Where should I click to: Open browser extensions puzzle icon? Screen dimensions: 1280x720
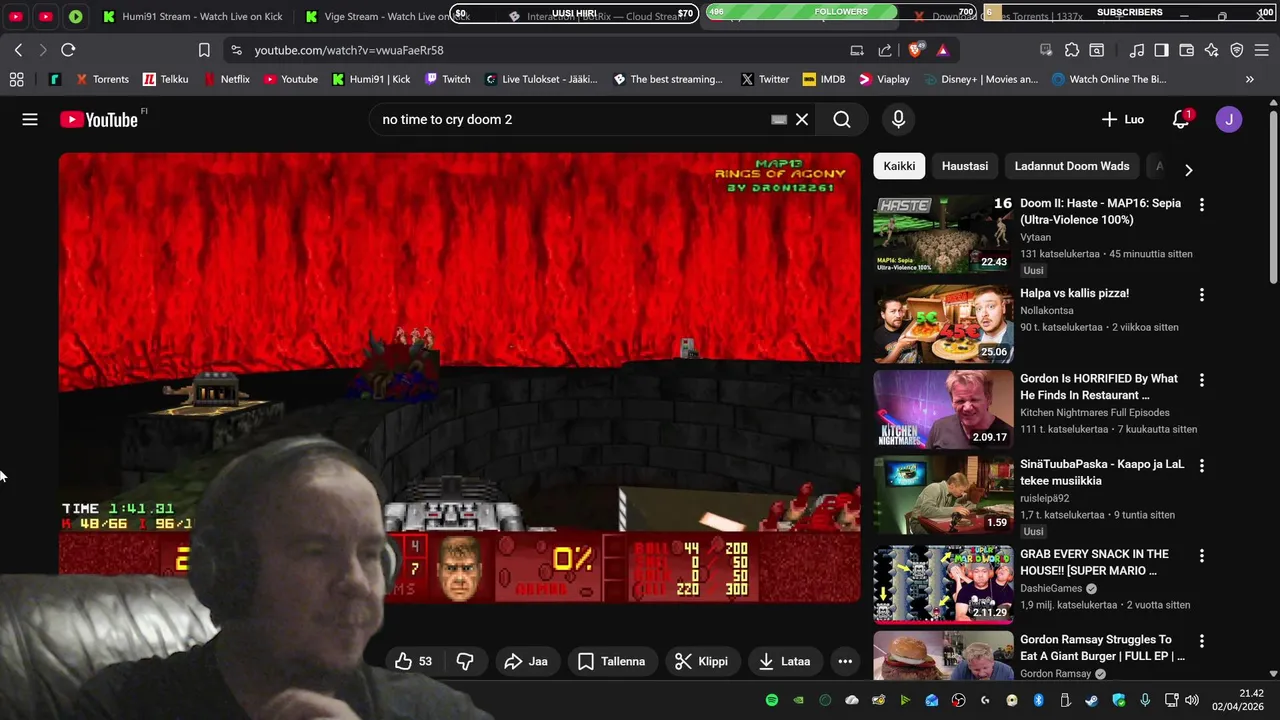coord(1072,50)
